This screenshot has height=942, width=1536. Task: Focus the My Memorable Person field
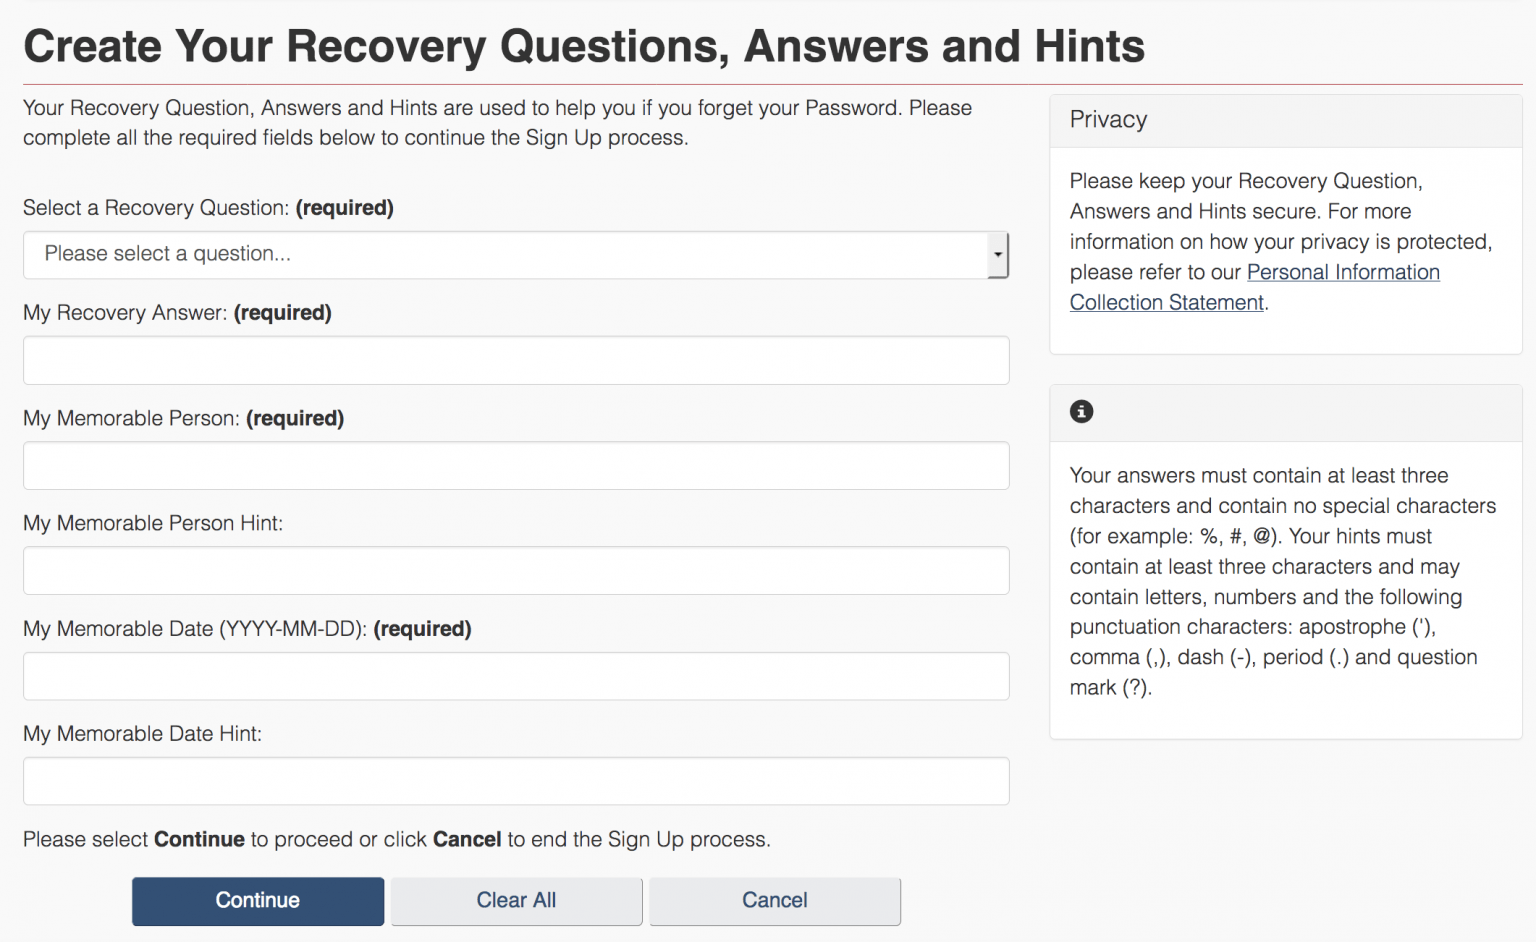[x=516, y=466]
